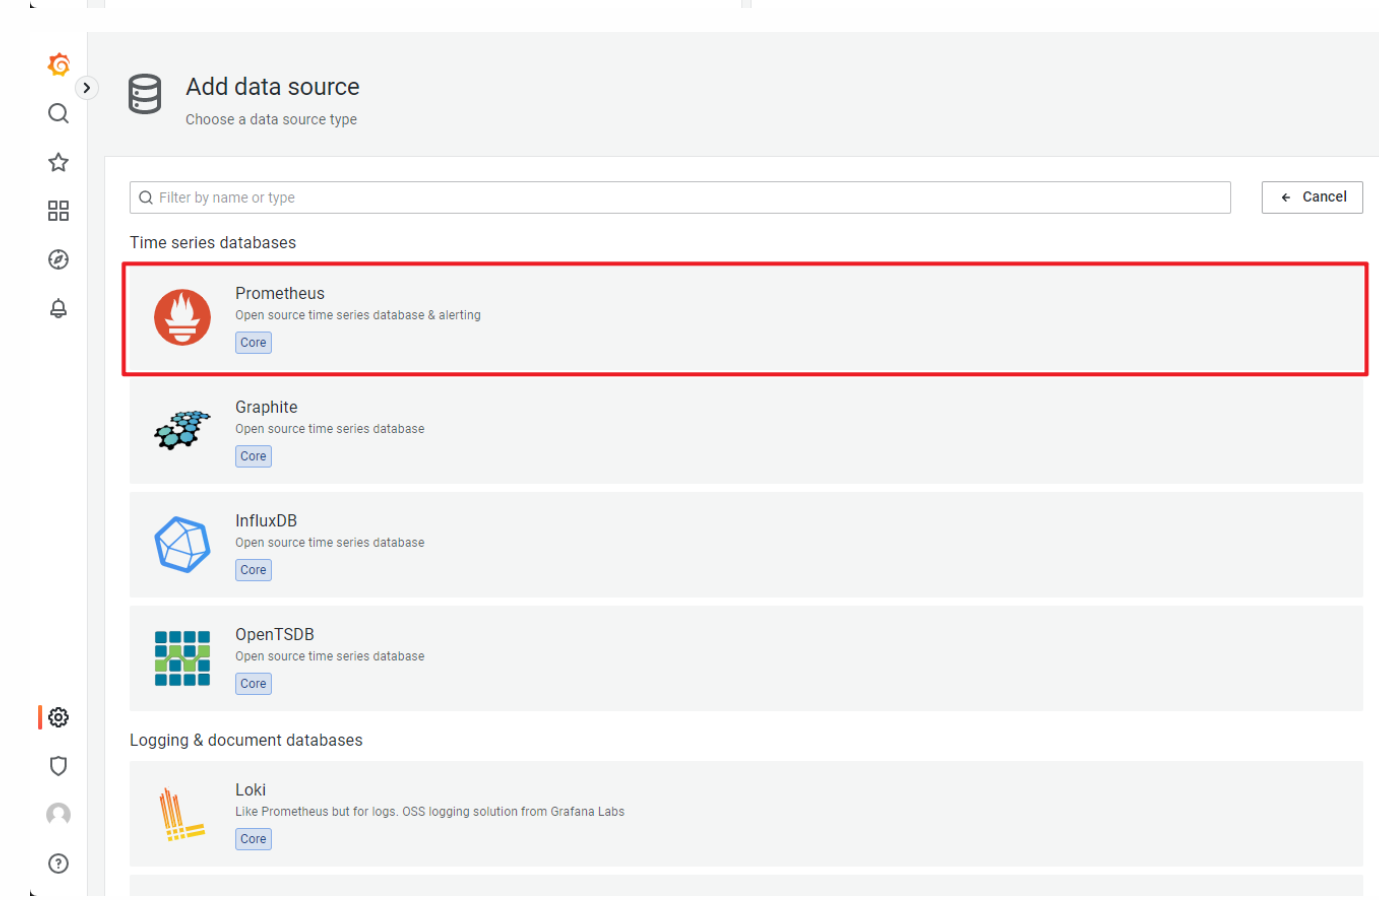This screenshot has height=900, width=1379.
Task: Open the Starred dashboards star icon
Action: 59,162
